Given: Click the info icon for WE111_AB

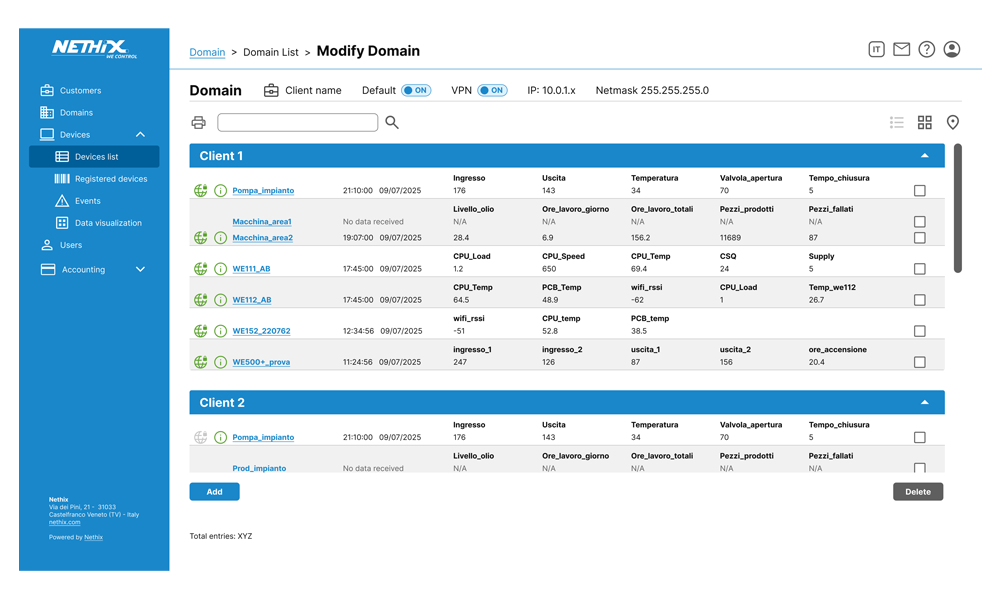Looking at the screenshot, I should pyautogui.click(x=221, y=269).
